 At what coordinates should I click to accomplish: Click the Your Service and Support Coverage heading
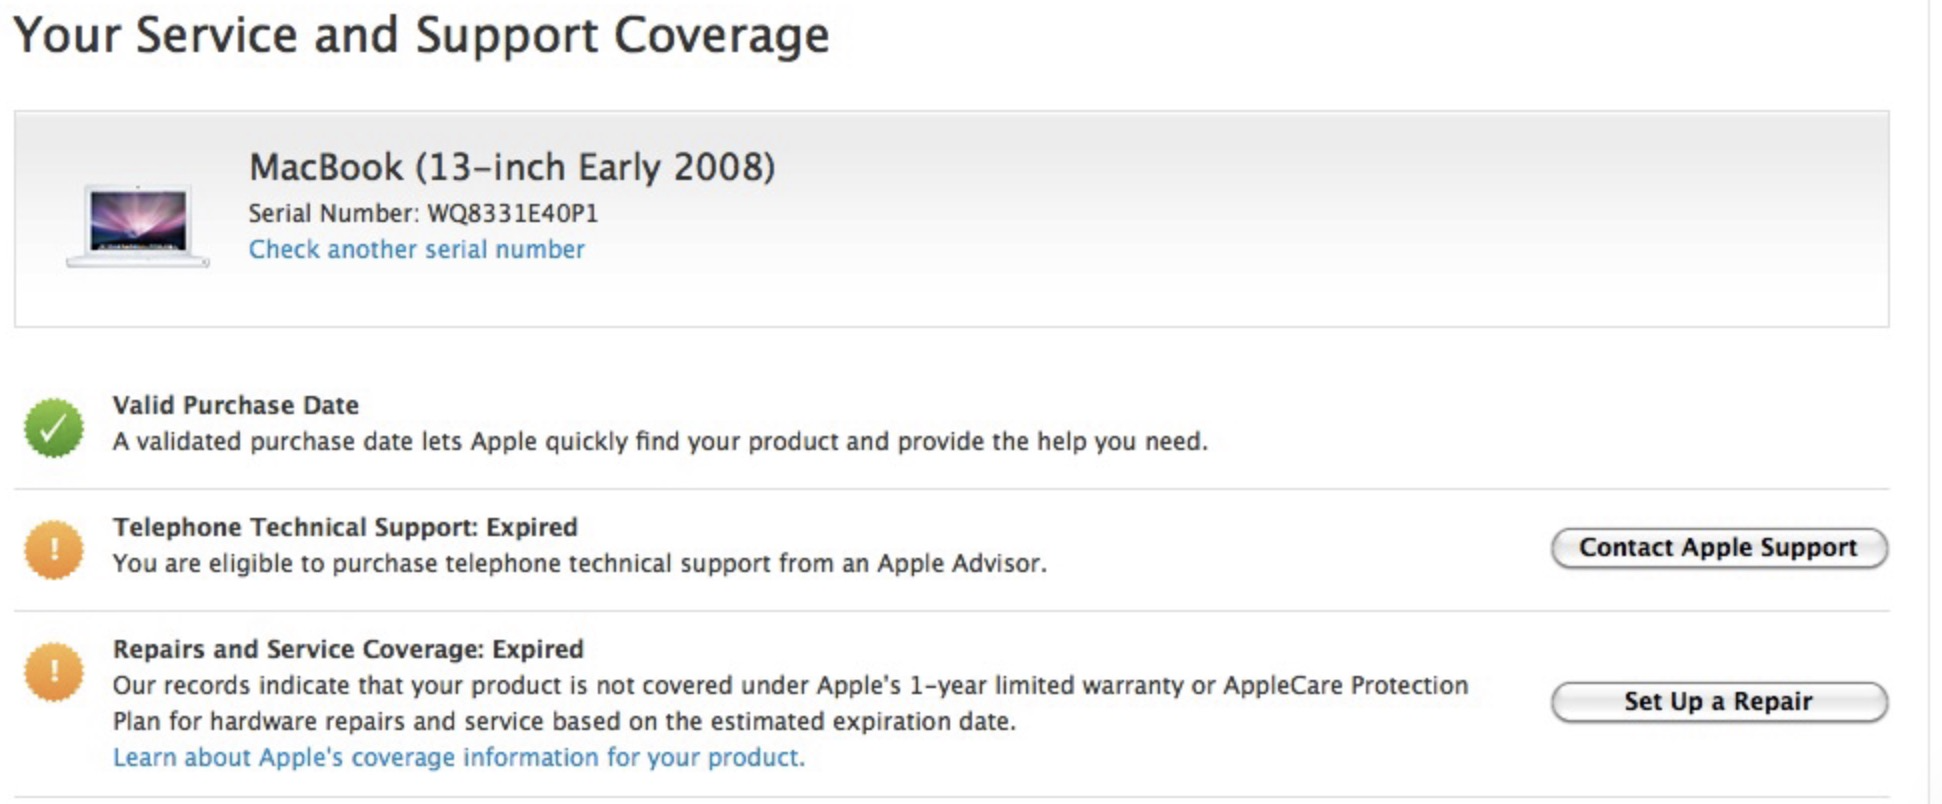[421, 36]
